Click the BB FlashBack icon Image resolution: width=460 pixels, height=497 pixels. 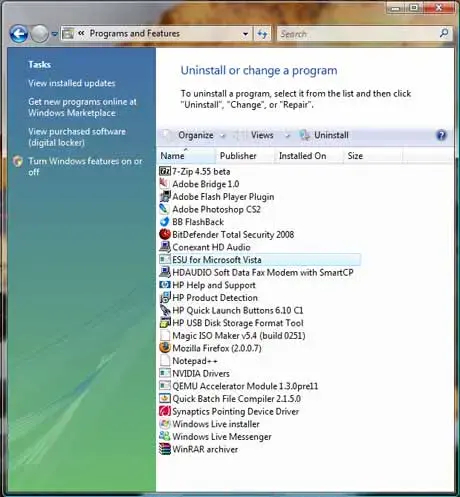point(165,222)
